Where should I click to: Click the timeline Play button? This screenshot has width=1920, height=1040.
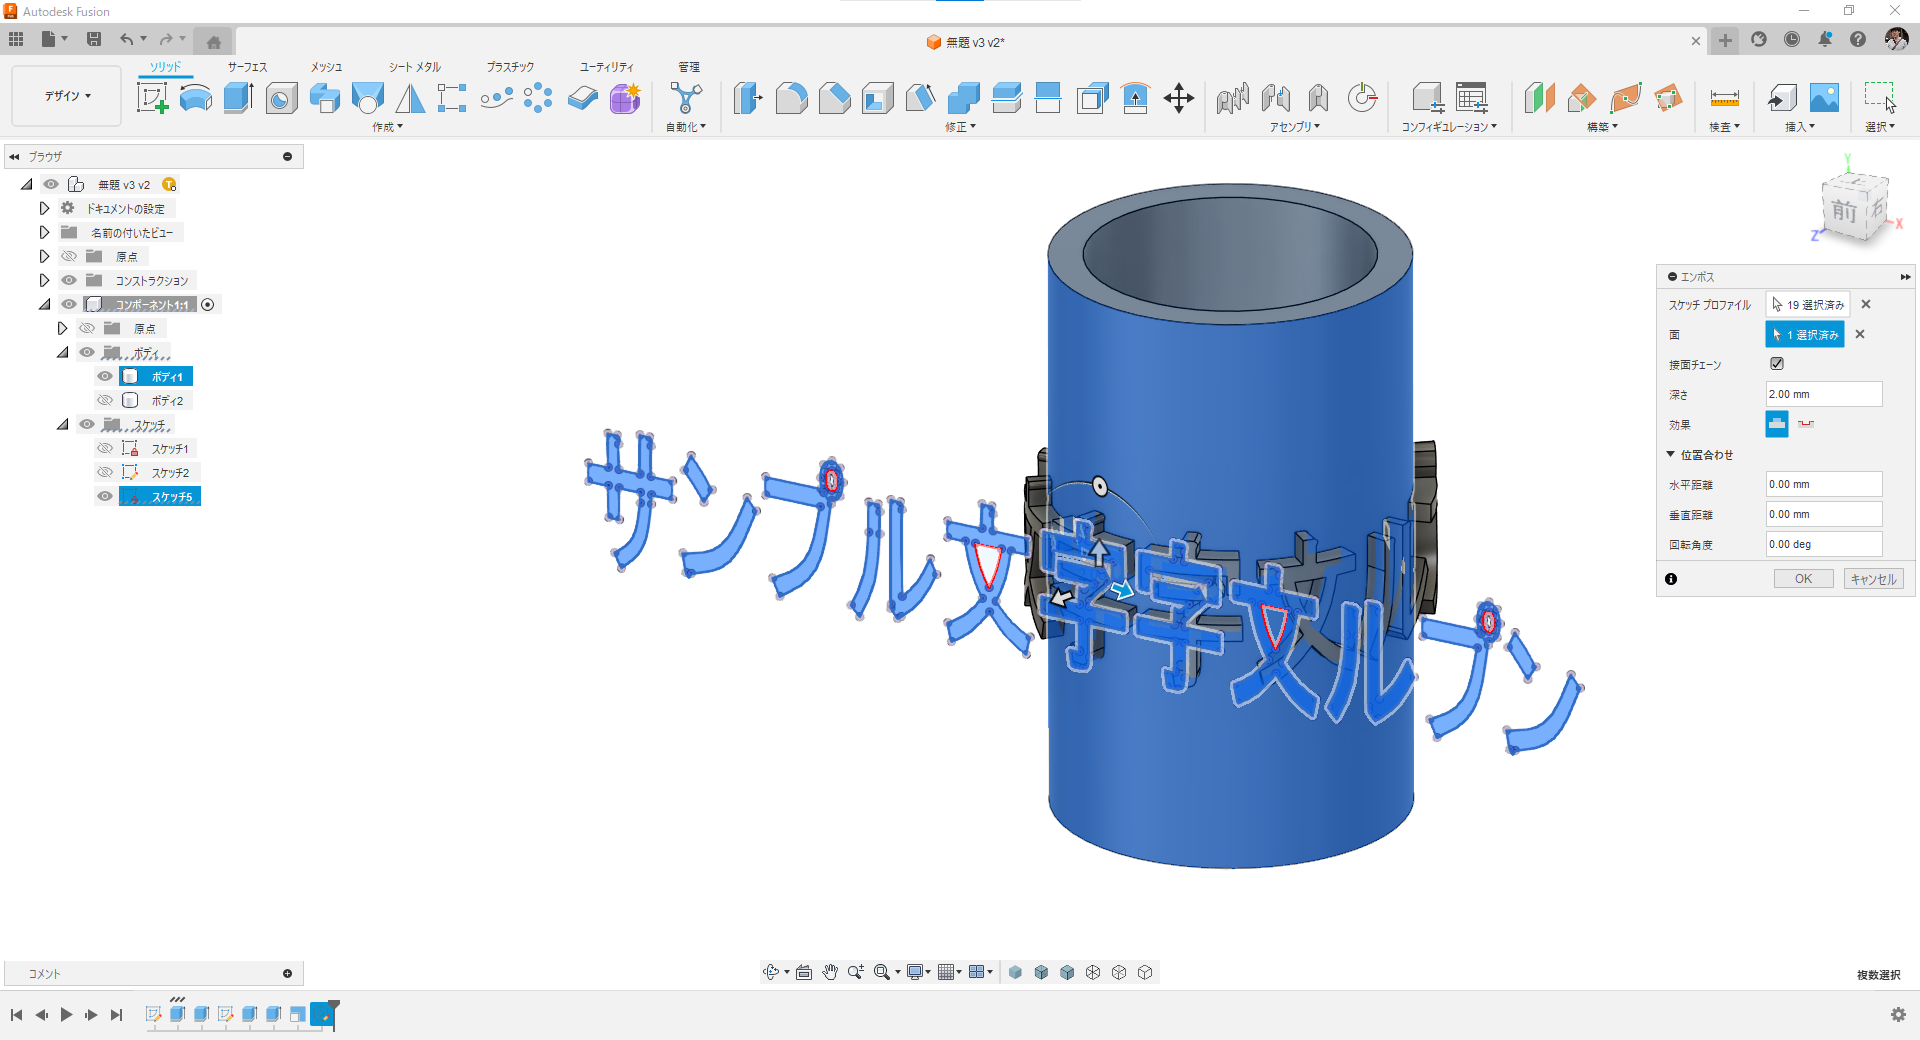tap(66, 1014)
